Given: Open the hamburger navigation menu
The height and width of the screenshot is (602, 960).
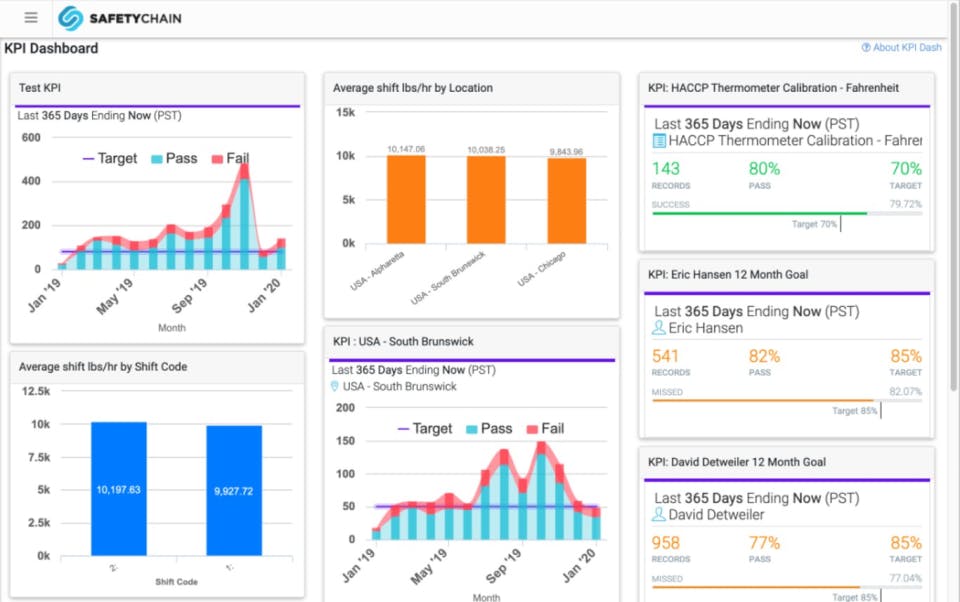Looking at the screenshot, I should (31, 18).
